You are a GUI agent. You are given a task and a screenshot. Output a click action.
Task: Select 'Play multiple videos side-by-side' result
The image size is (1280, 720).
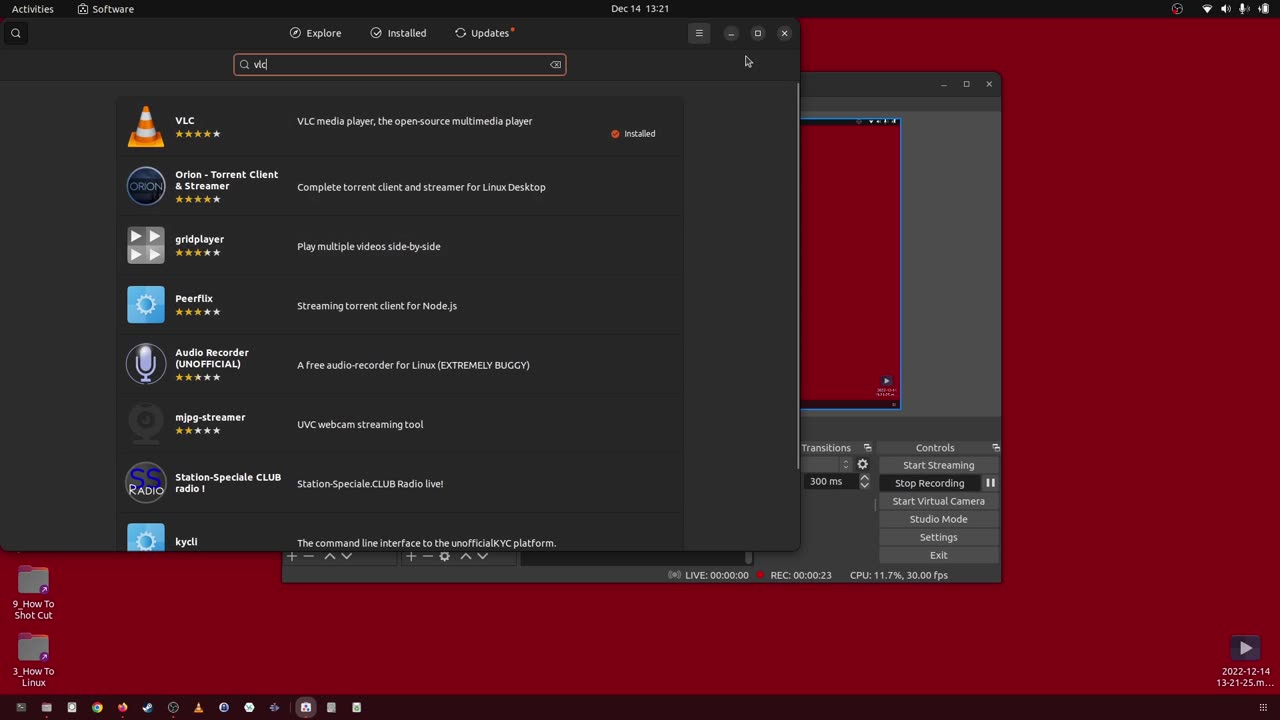(368, 246)
